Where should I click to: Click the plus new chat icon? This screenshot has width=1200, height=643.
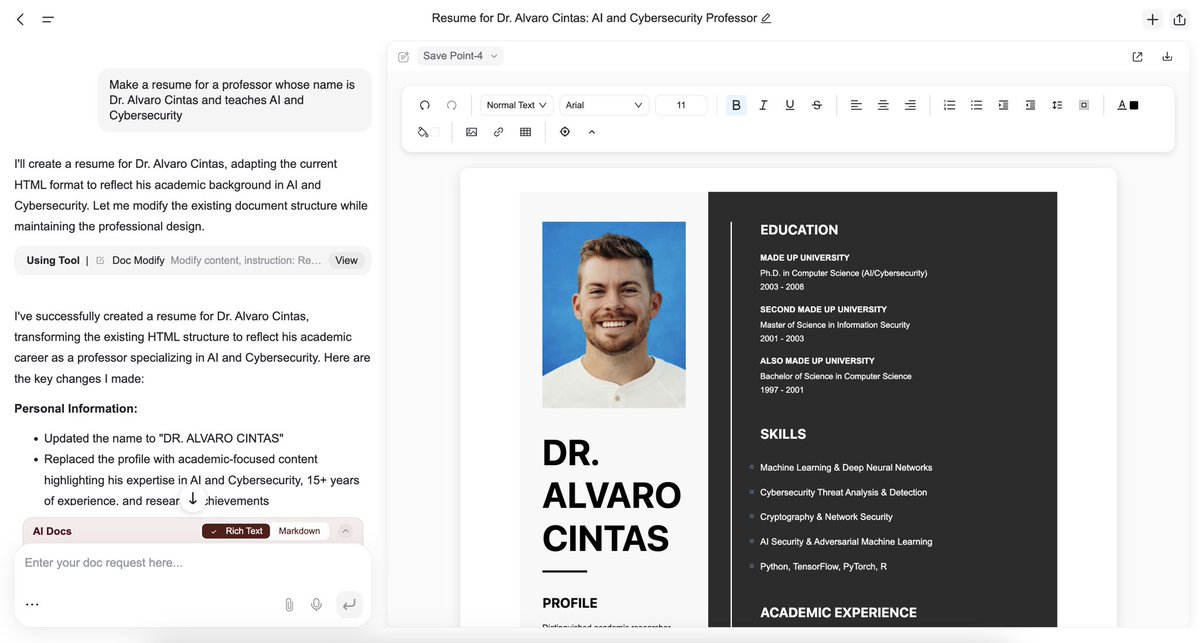click(1152, 19)
